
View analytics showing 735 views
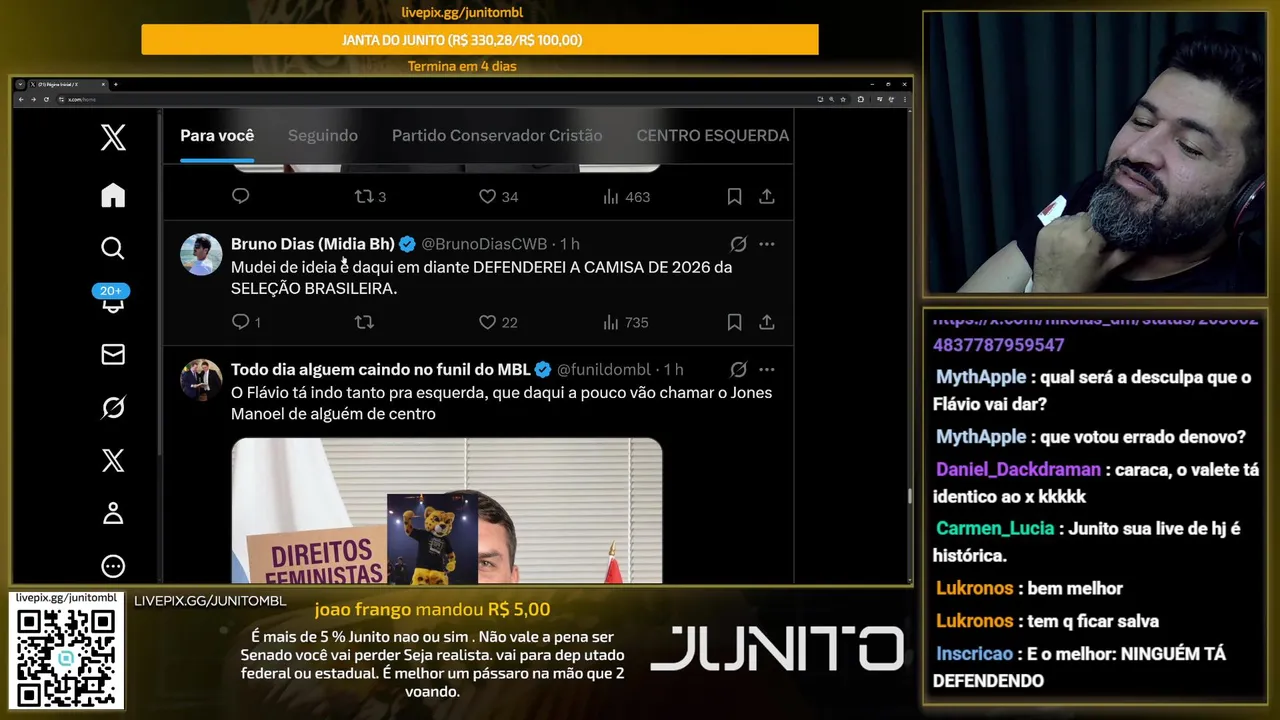(626, 322)
